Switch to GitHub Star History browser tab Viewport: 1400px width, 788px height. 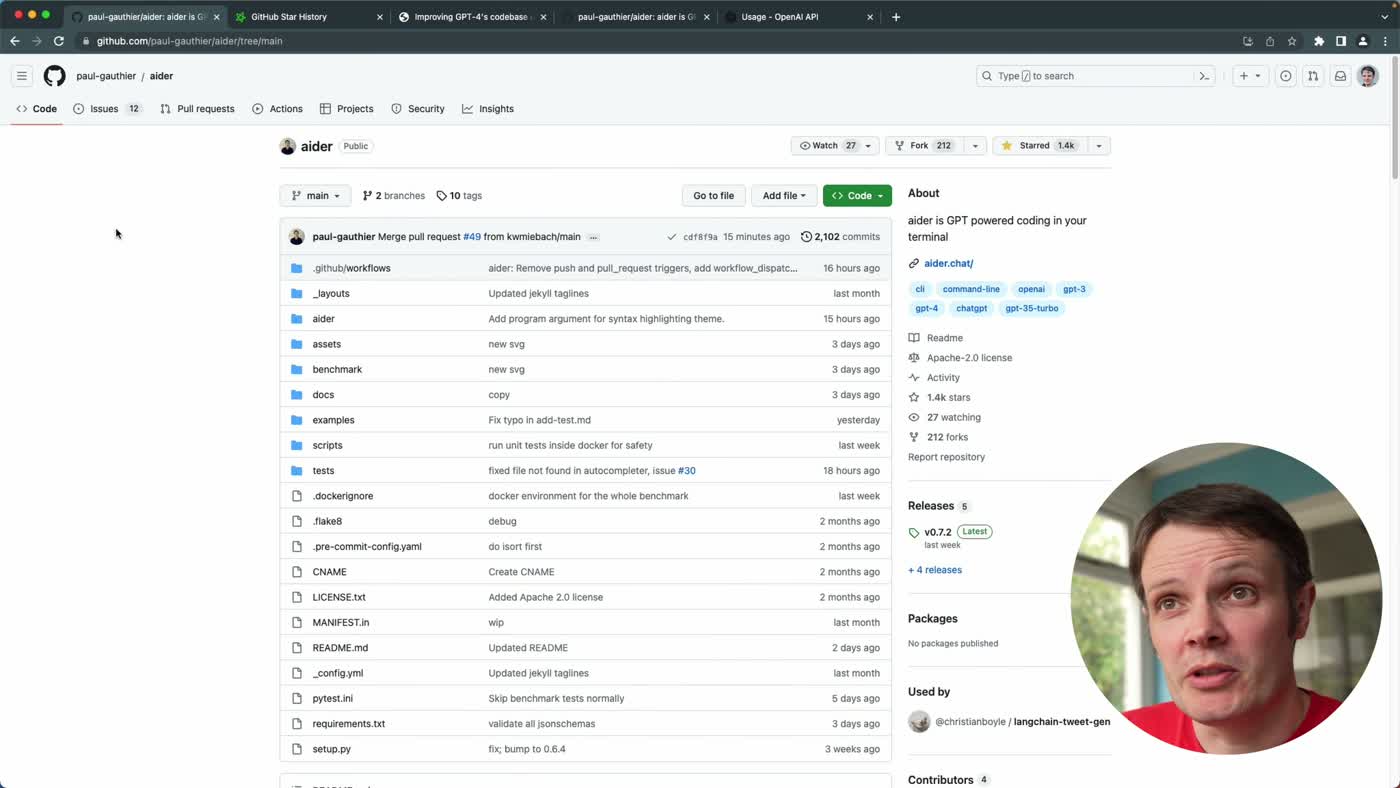pyautogui.click(x=309, y=17)
